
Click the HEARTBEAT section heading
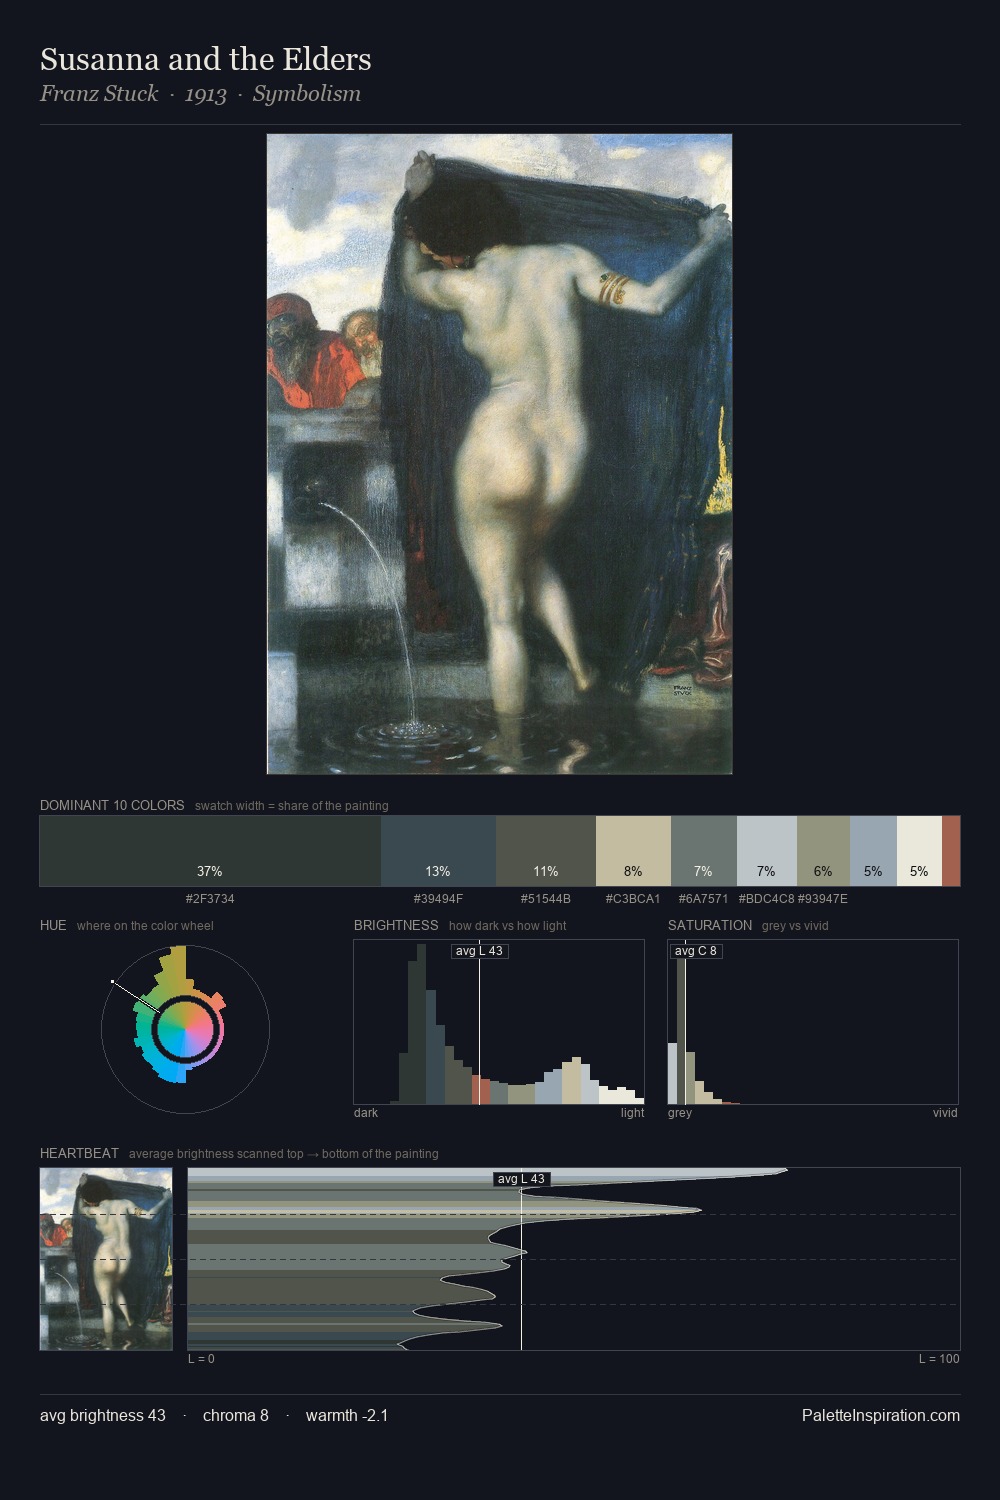[x=79, y=1153]
